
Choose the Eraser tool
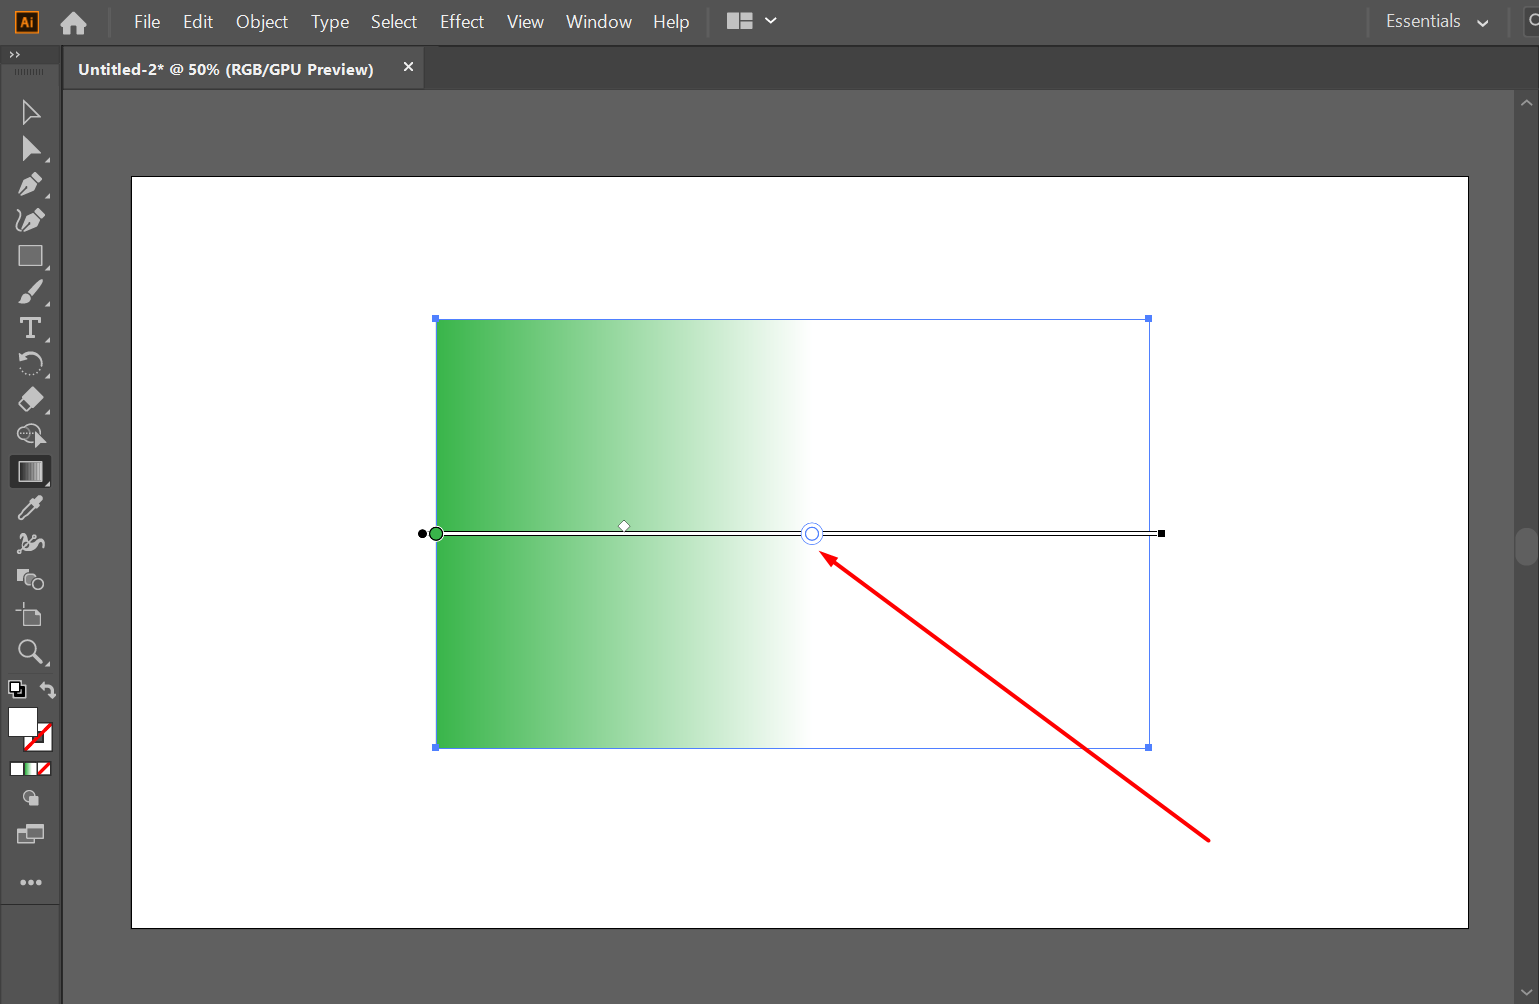[x=30, y=399]
